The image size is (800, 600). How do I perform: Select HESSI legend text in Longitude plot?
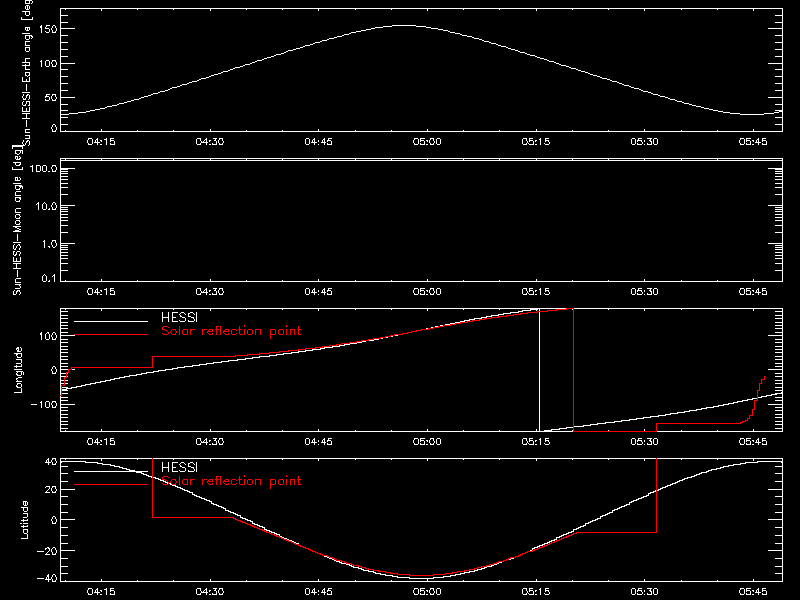[179, 317]
